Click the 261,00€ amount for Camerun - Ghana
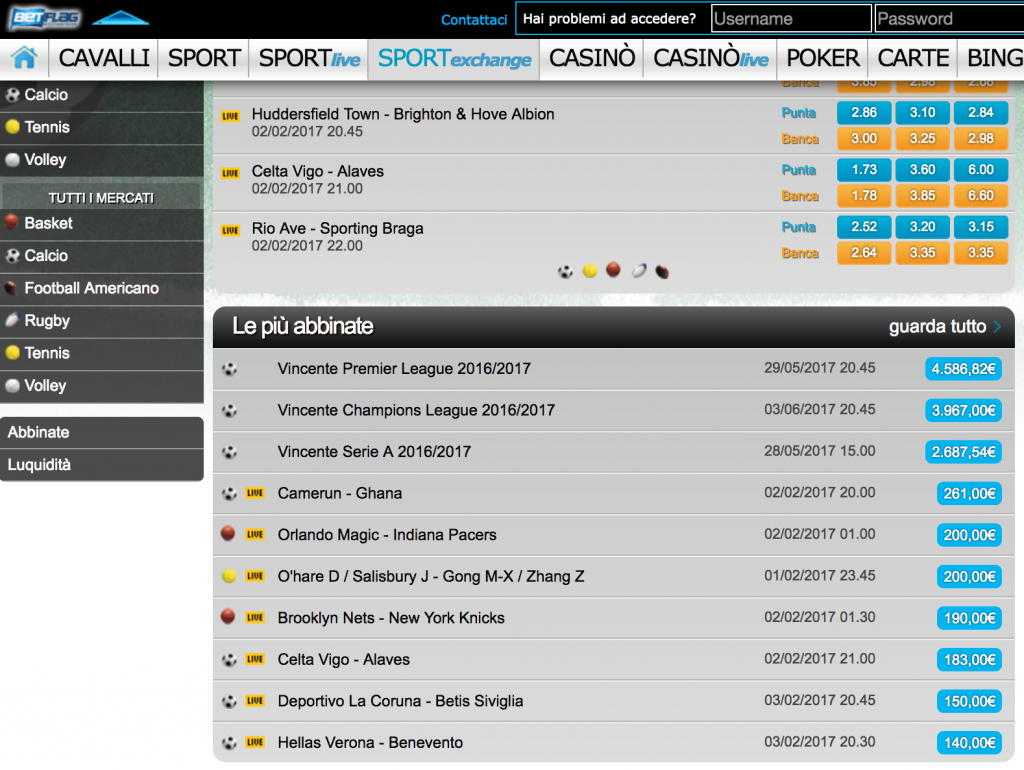 969,494
